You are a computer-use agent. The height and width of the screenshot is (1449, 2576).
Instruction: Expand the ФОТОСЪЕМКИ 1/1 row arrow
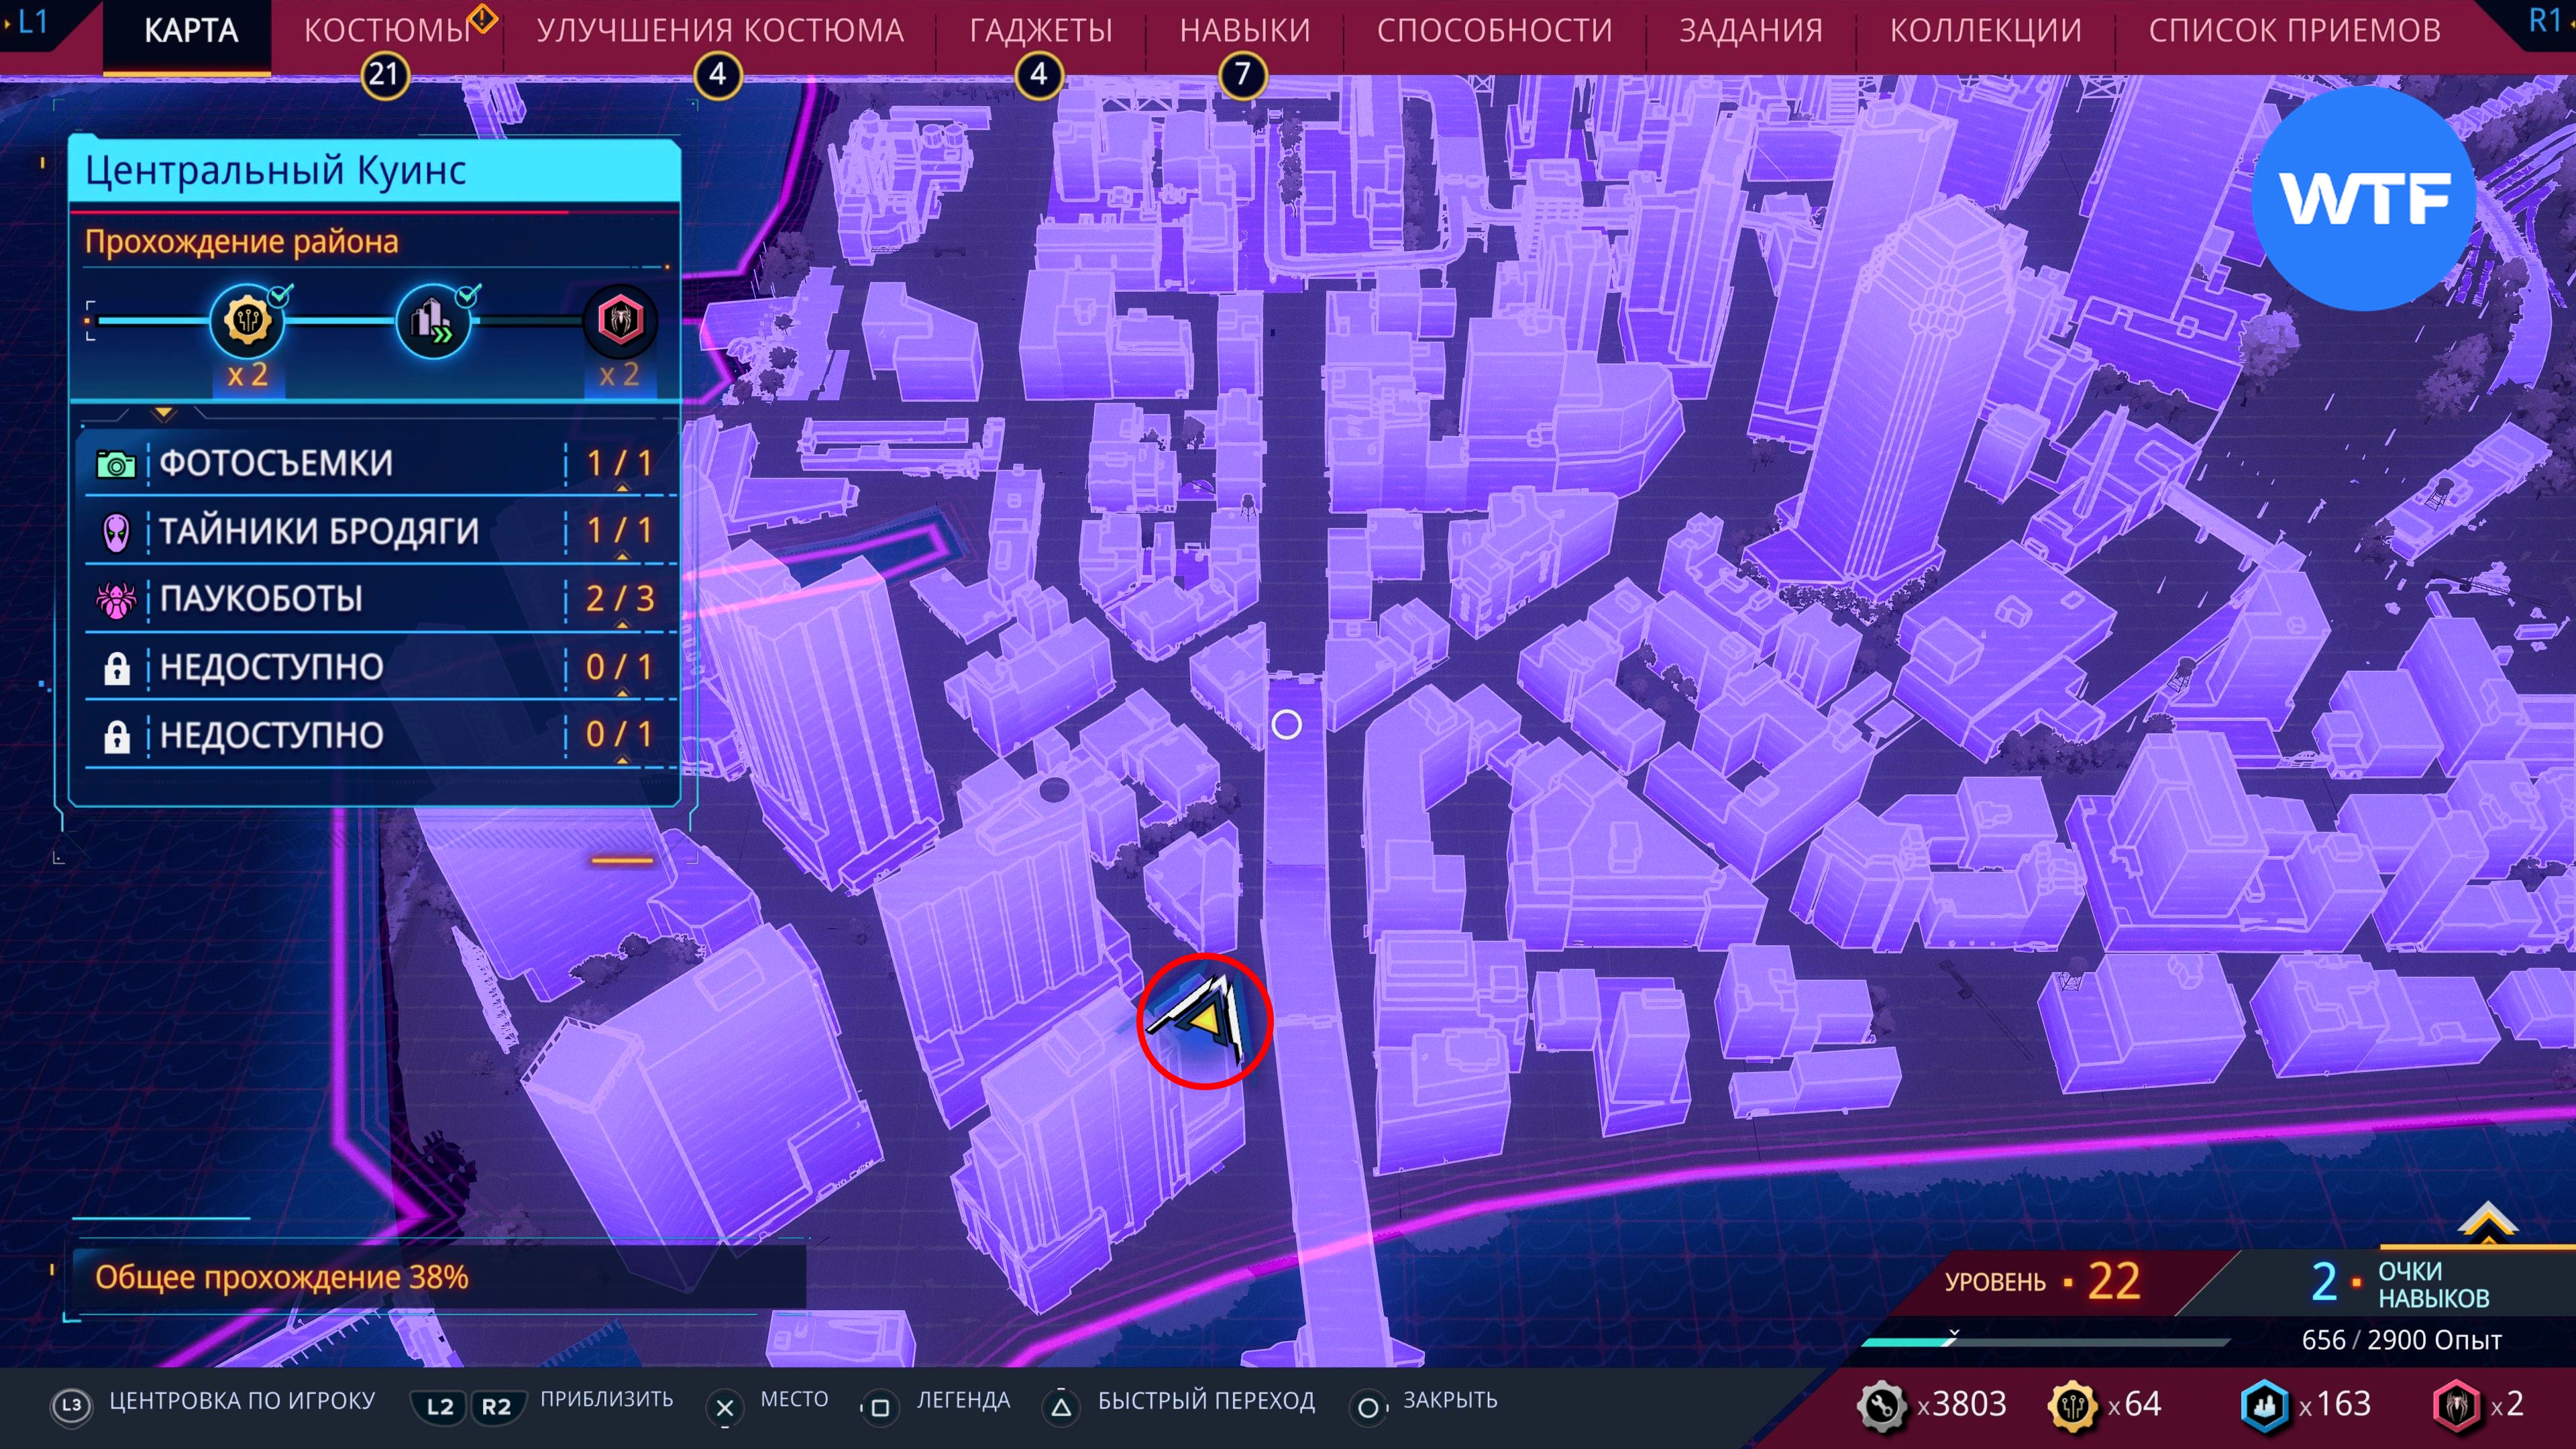tap(622, 488)
